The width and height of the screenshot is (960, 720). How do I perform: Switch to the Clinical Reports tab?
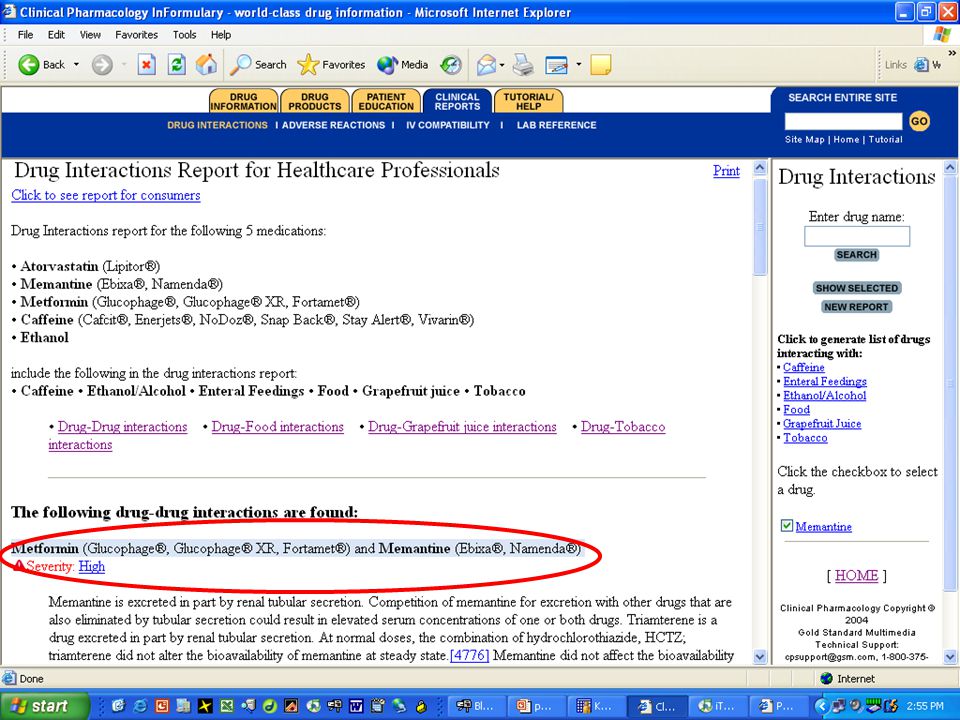(457, 101)
